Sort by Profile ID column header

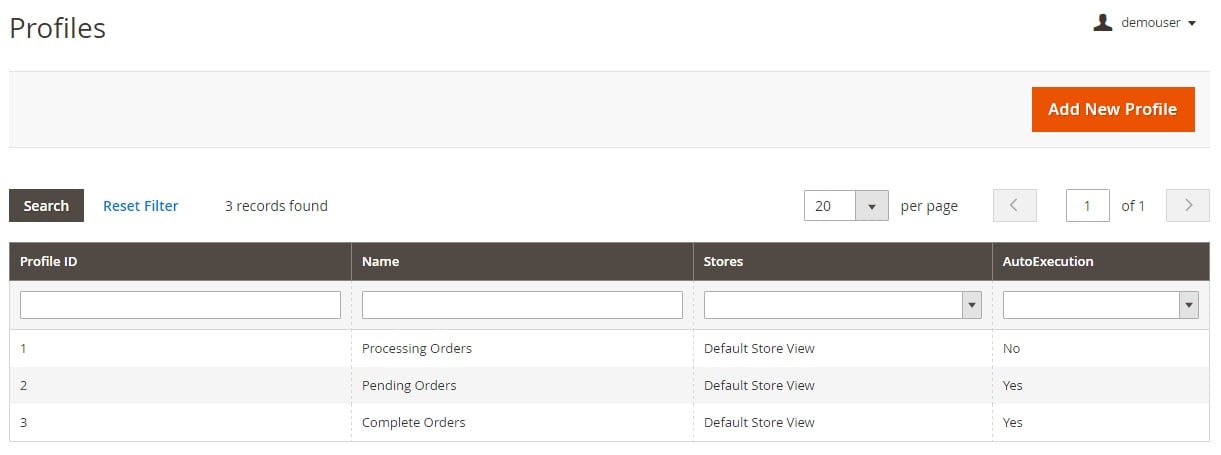(x=49, y=261)
